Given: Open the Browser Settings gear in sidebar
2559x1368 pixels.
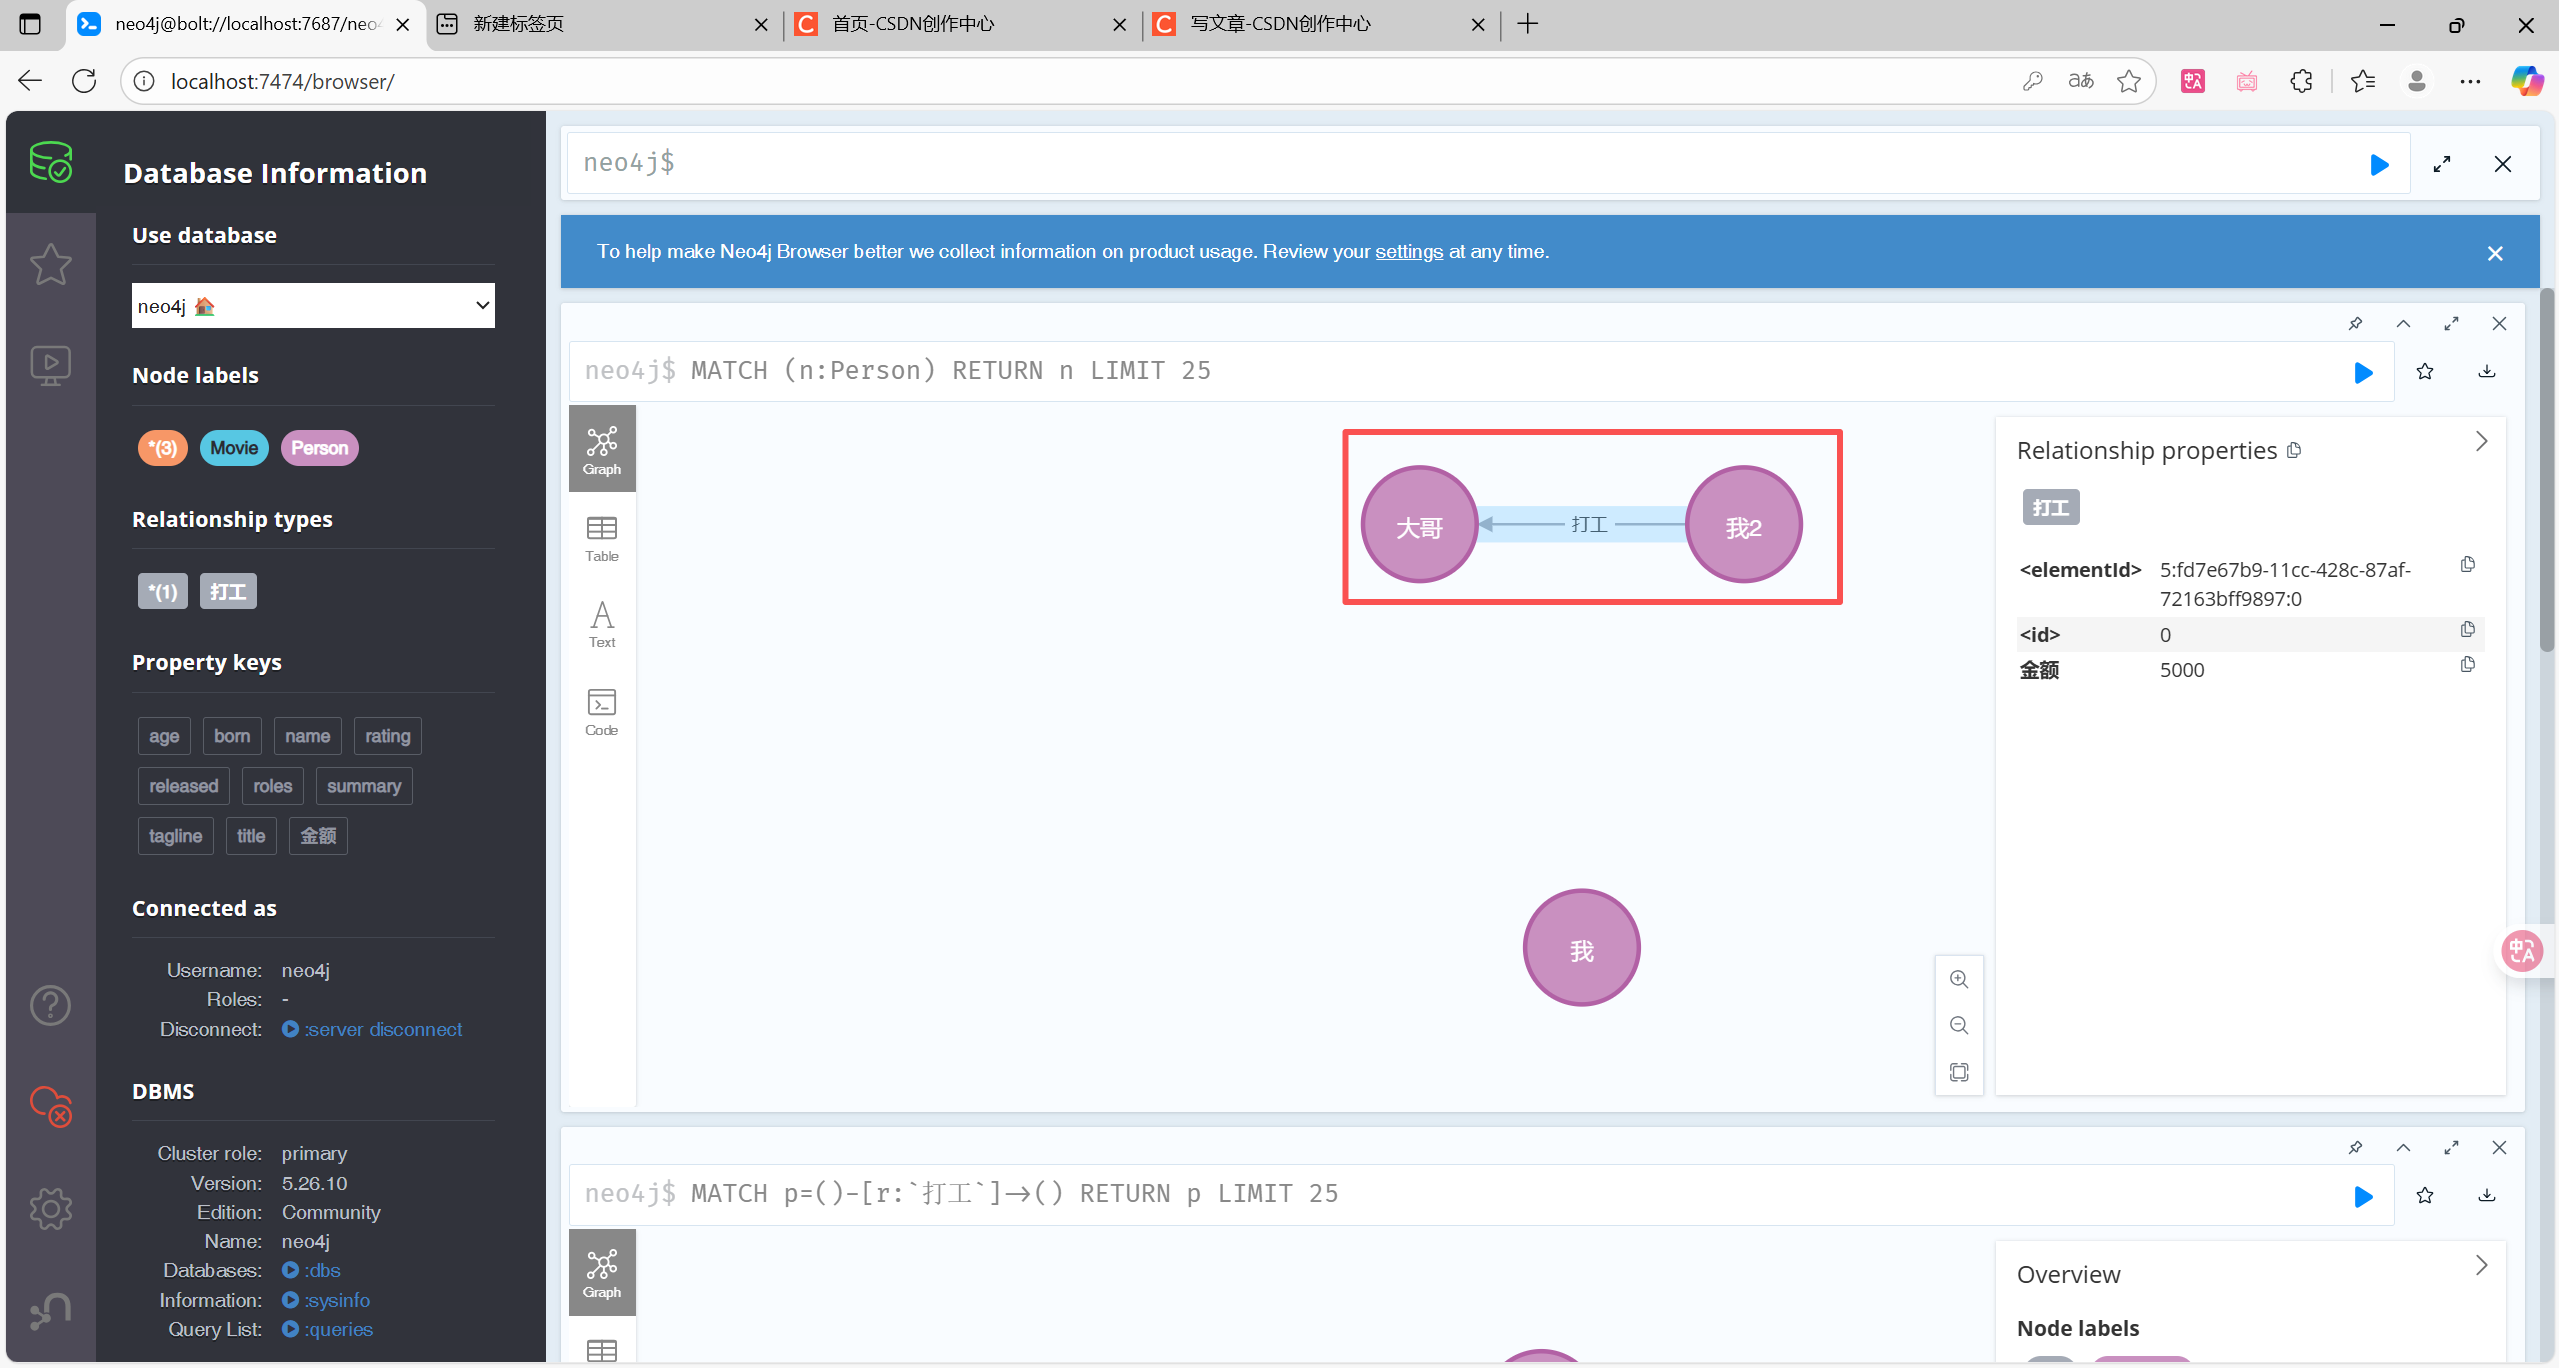Looking at the screenshot, I should pos(50,1209).
